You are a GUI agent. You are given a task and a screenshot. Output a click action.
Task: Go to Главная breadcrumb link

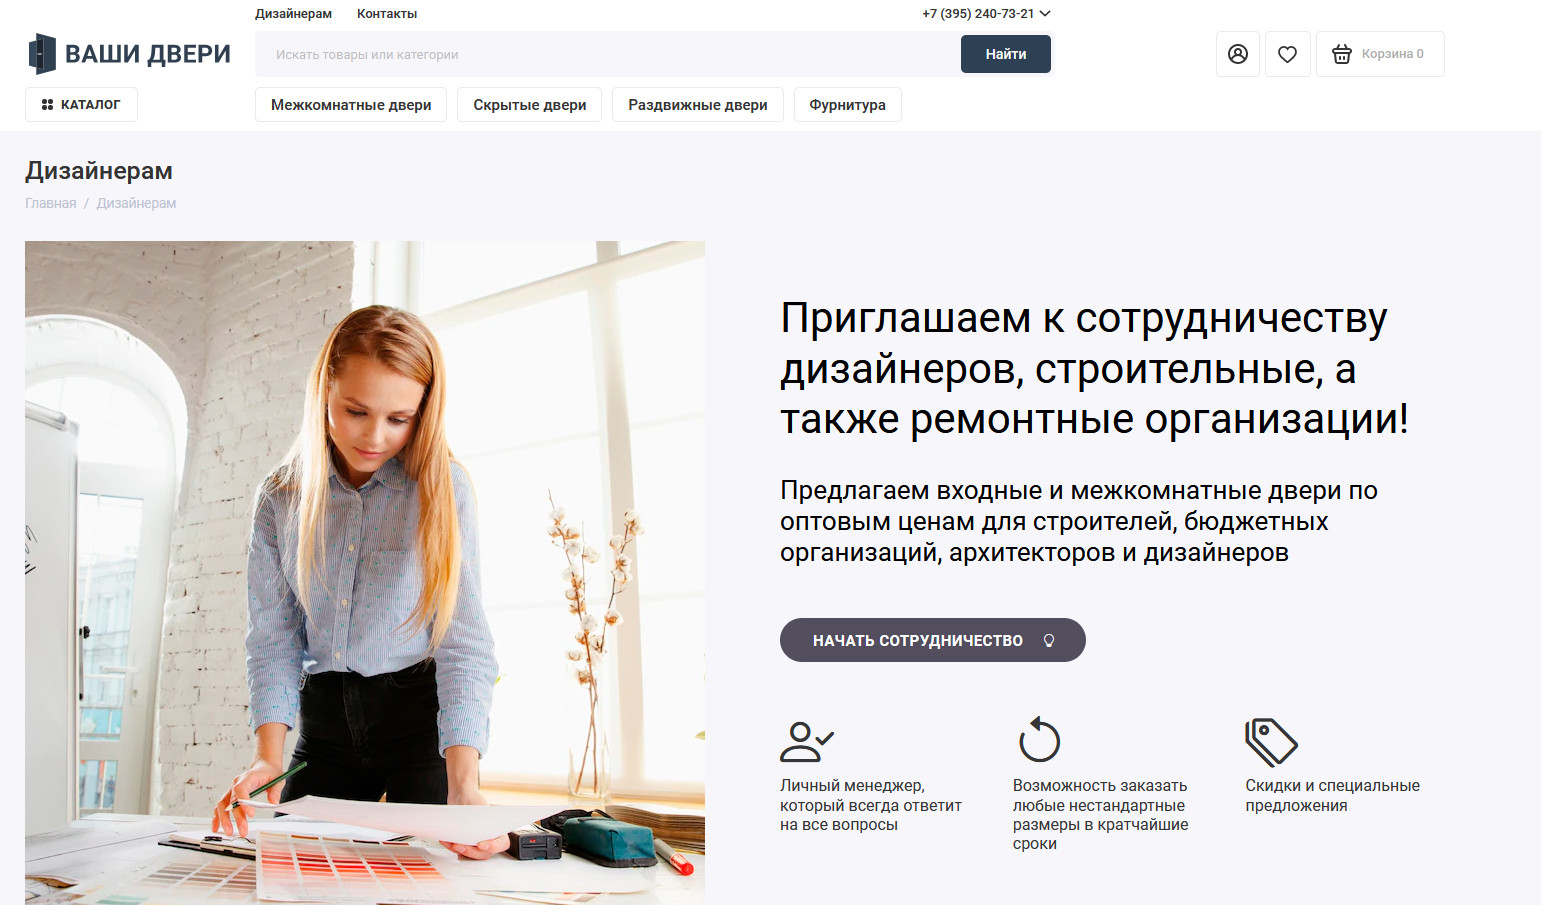click(x=51, y=203)
